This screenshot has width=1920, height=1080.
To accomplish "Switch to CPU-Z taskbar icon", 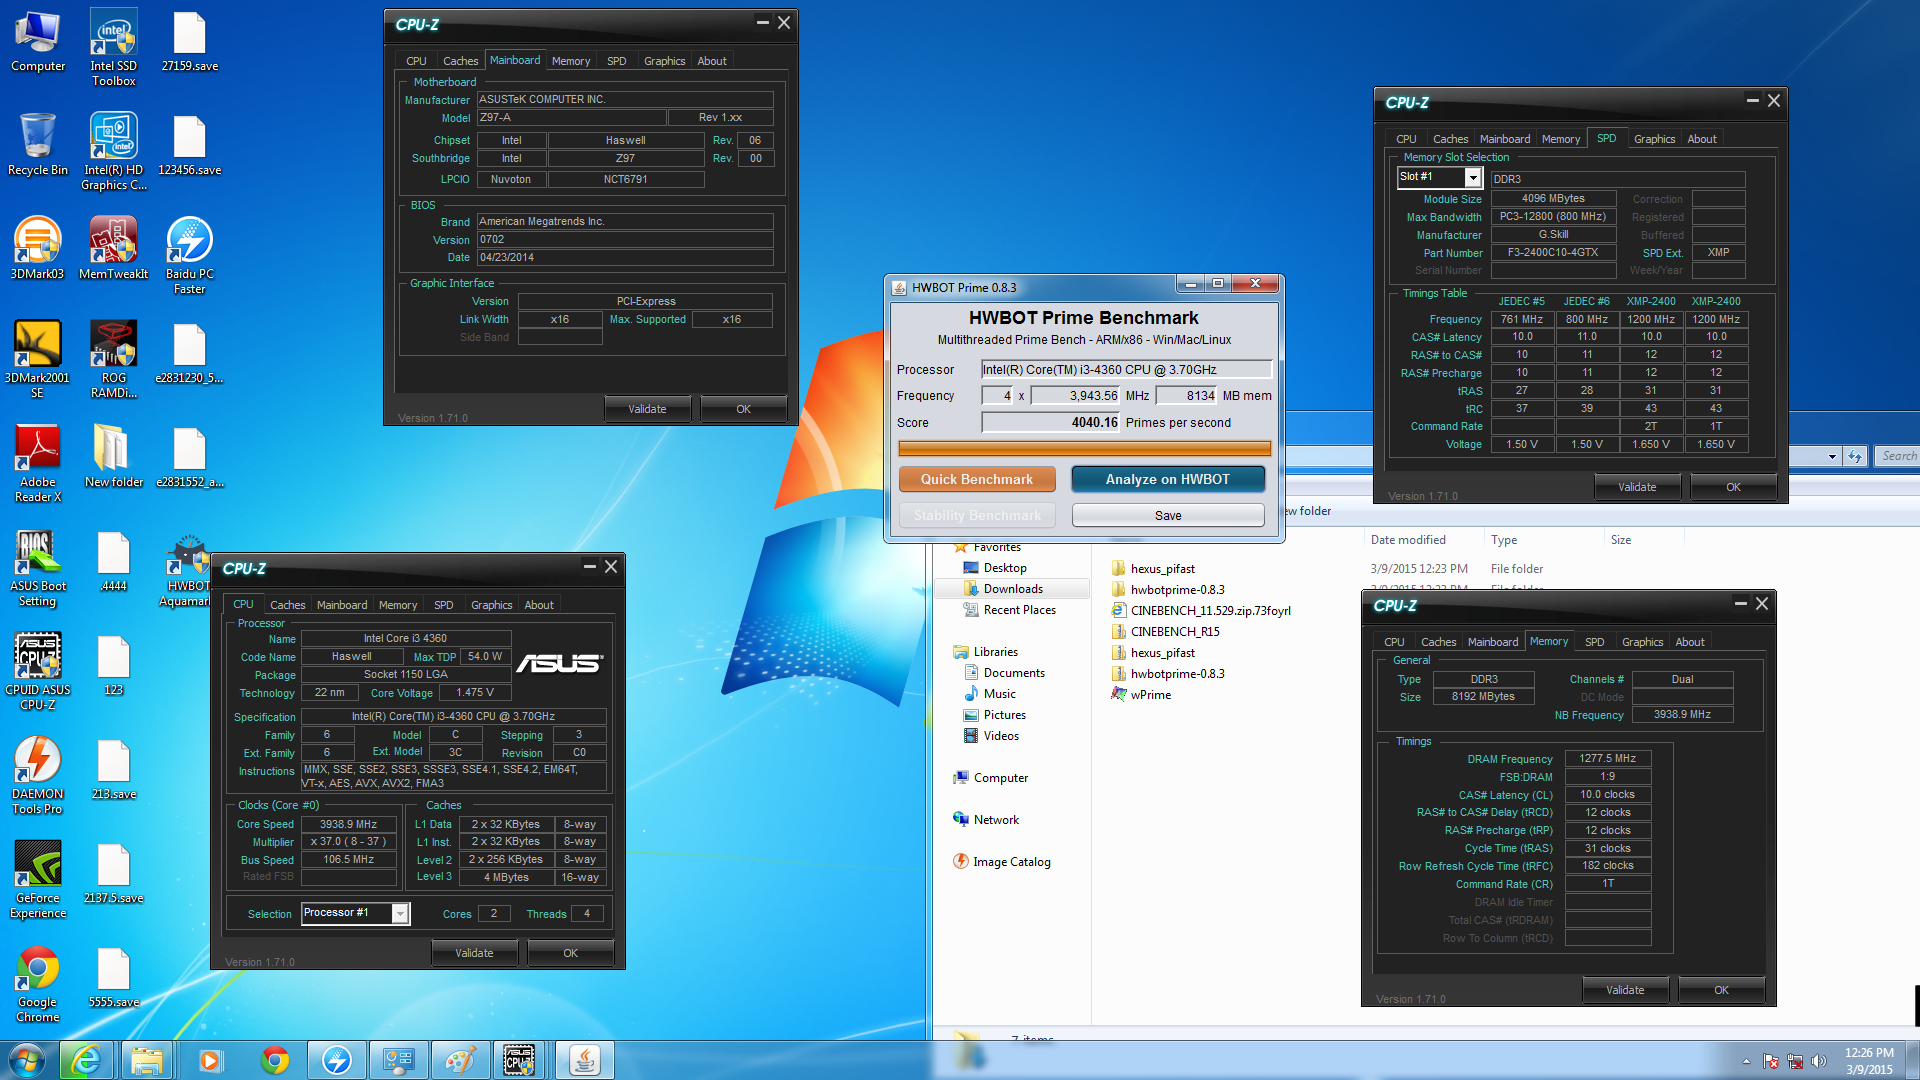I will tap(519, 1060).
